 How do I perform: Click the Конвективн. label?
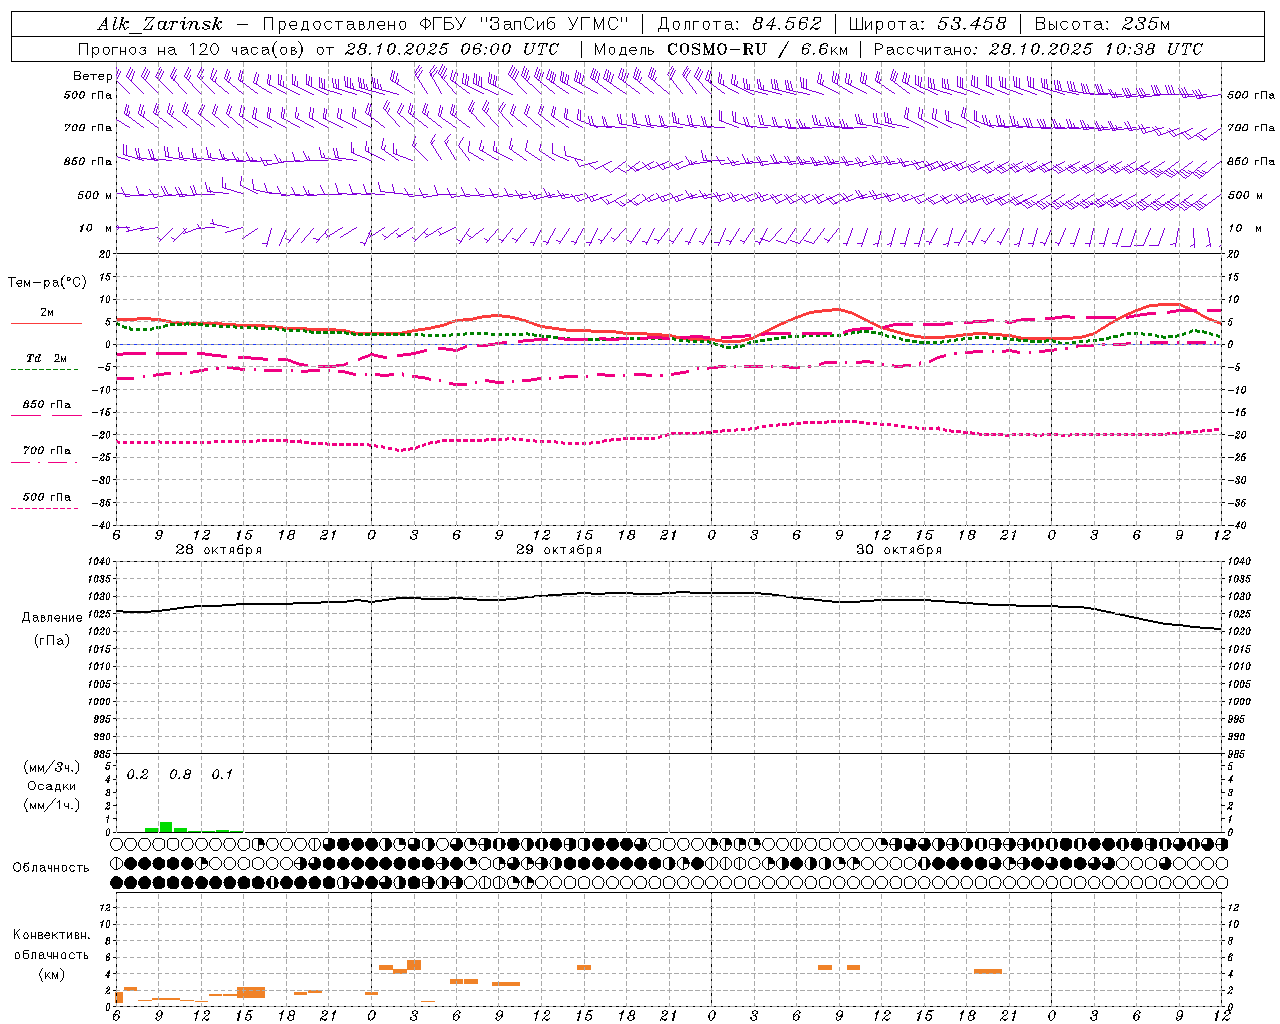coord(52,934)
